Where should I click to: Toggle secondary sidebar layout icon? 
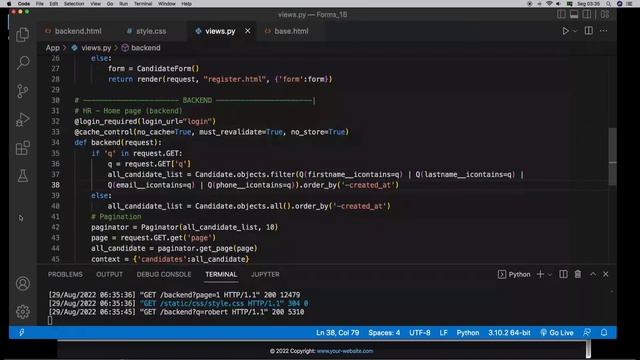pos(587,14)
